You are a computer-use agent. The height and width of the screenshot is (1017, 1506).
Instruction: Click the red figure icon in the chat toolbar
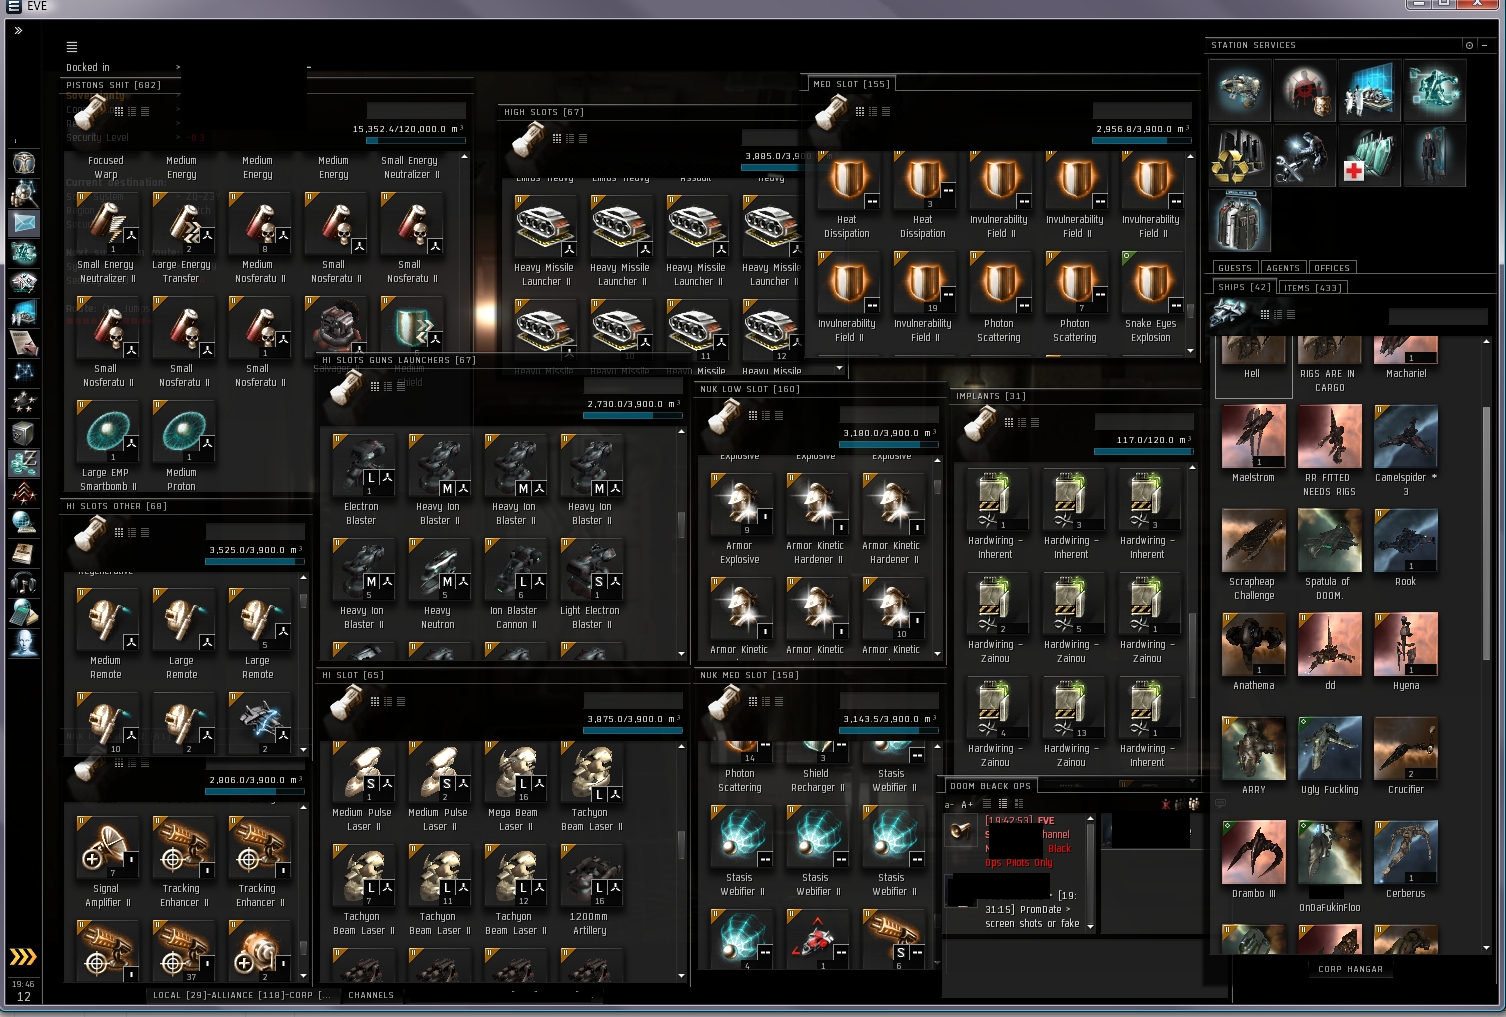click(x=1166, y=804)
